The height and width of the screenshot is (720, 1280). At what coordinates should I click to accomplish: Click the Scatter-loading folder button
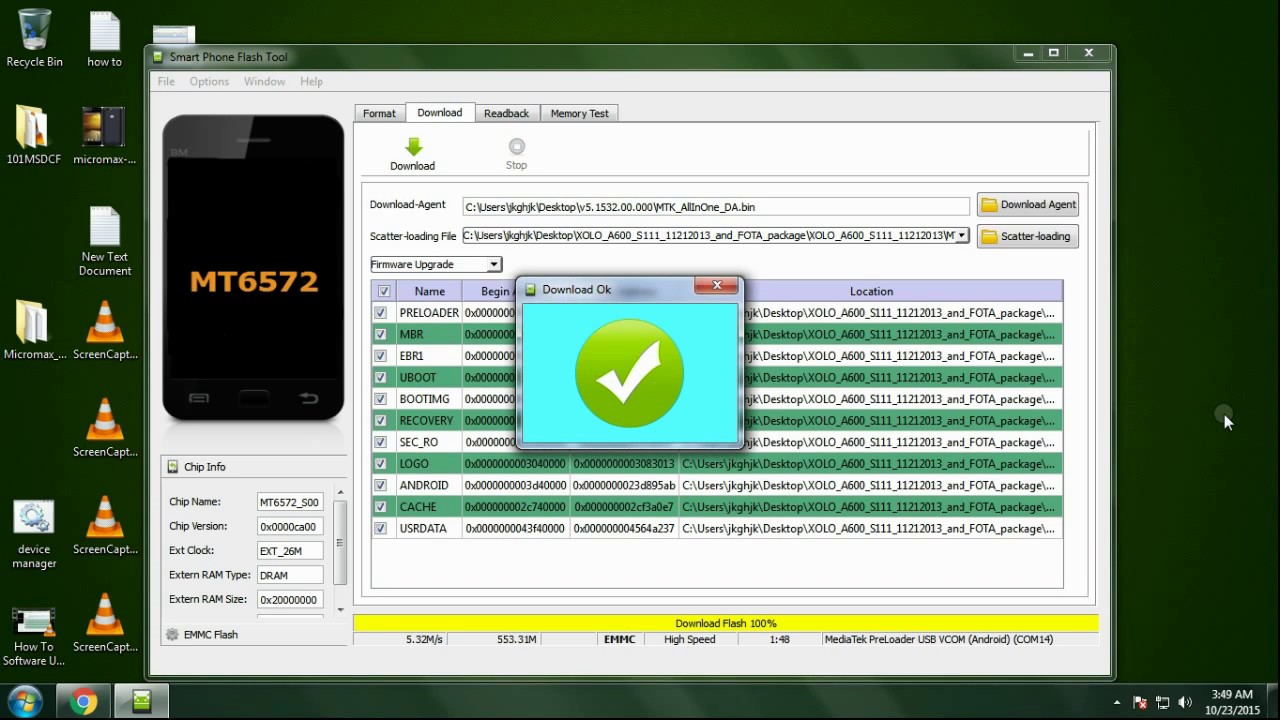[1028, 237]
